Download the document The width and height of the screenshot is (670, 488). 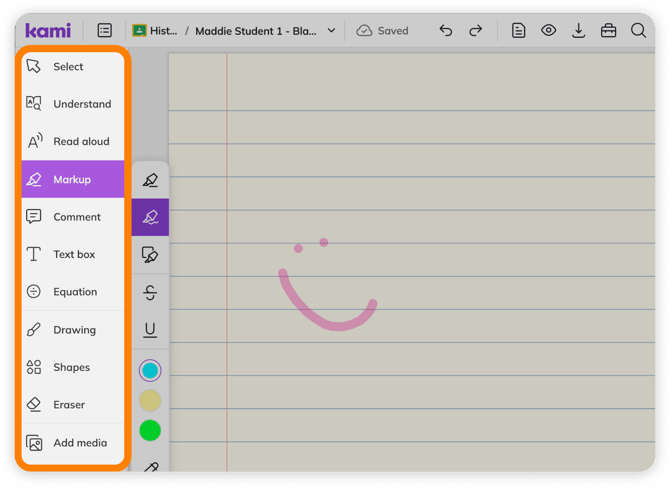pyautogui.click(x=578, y=31)
